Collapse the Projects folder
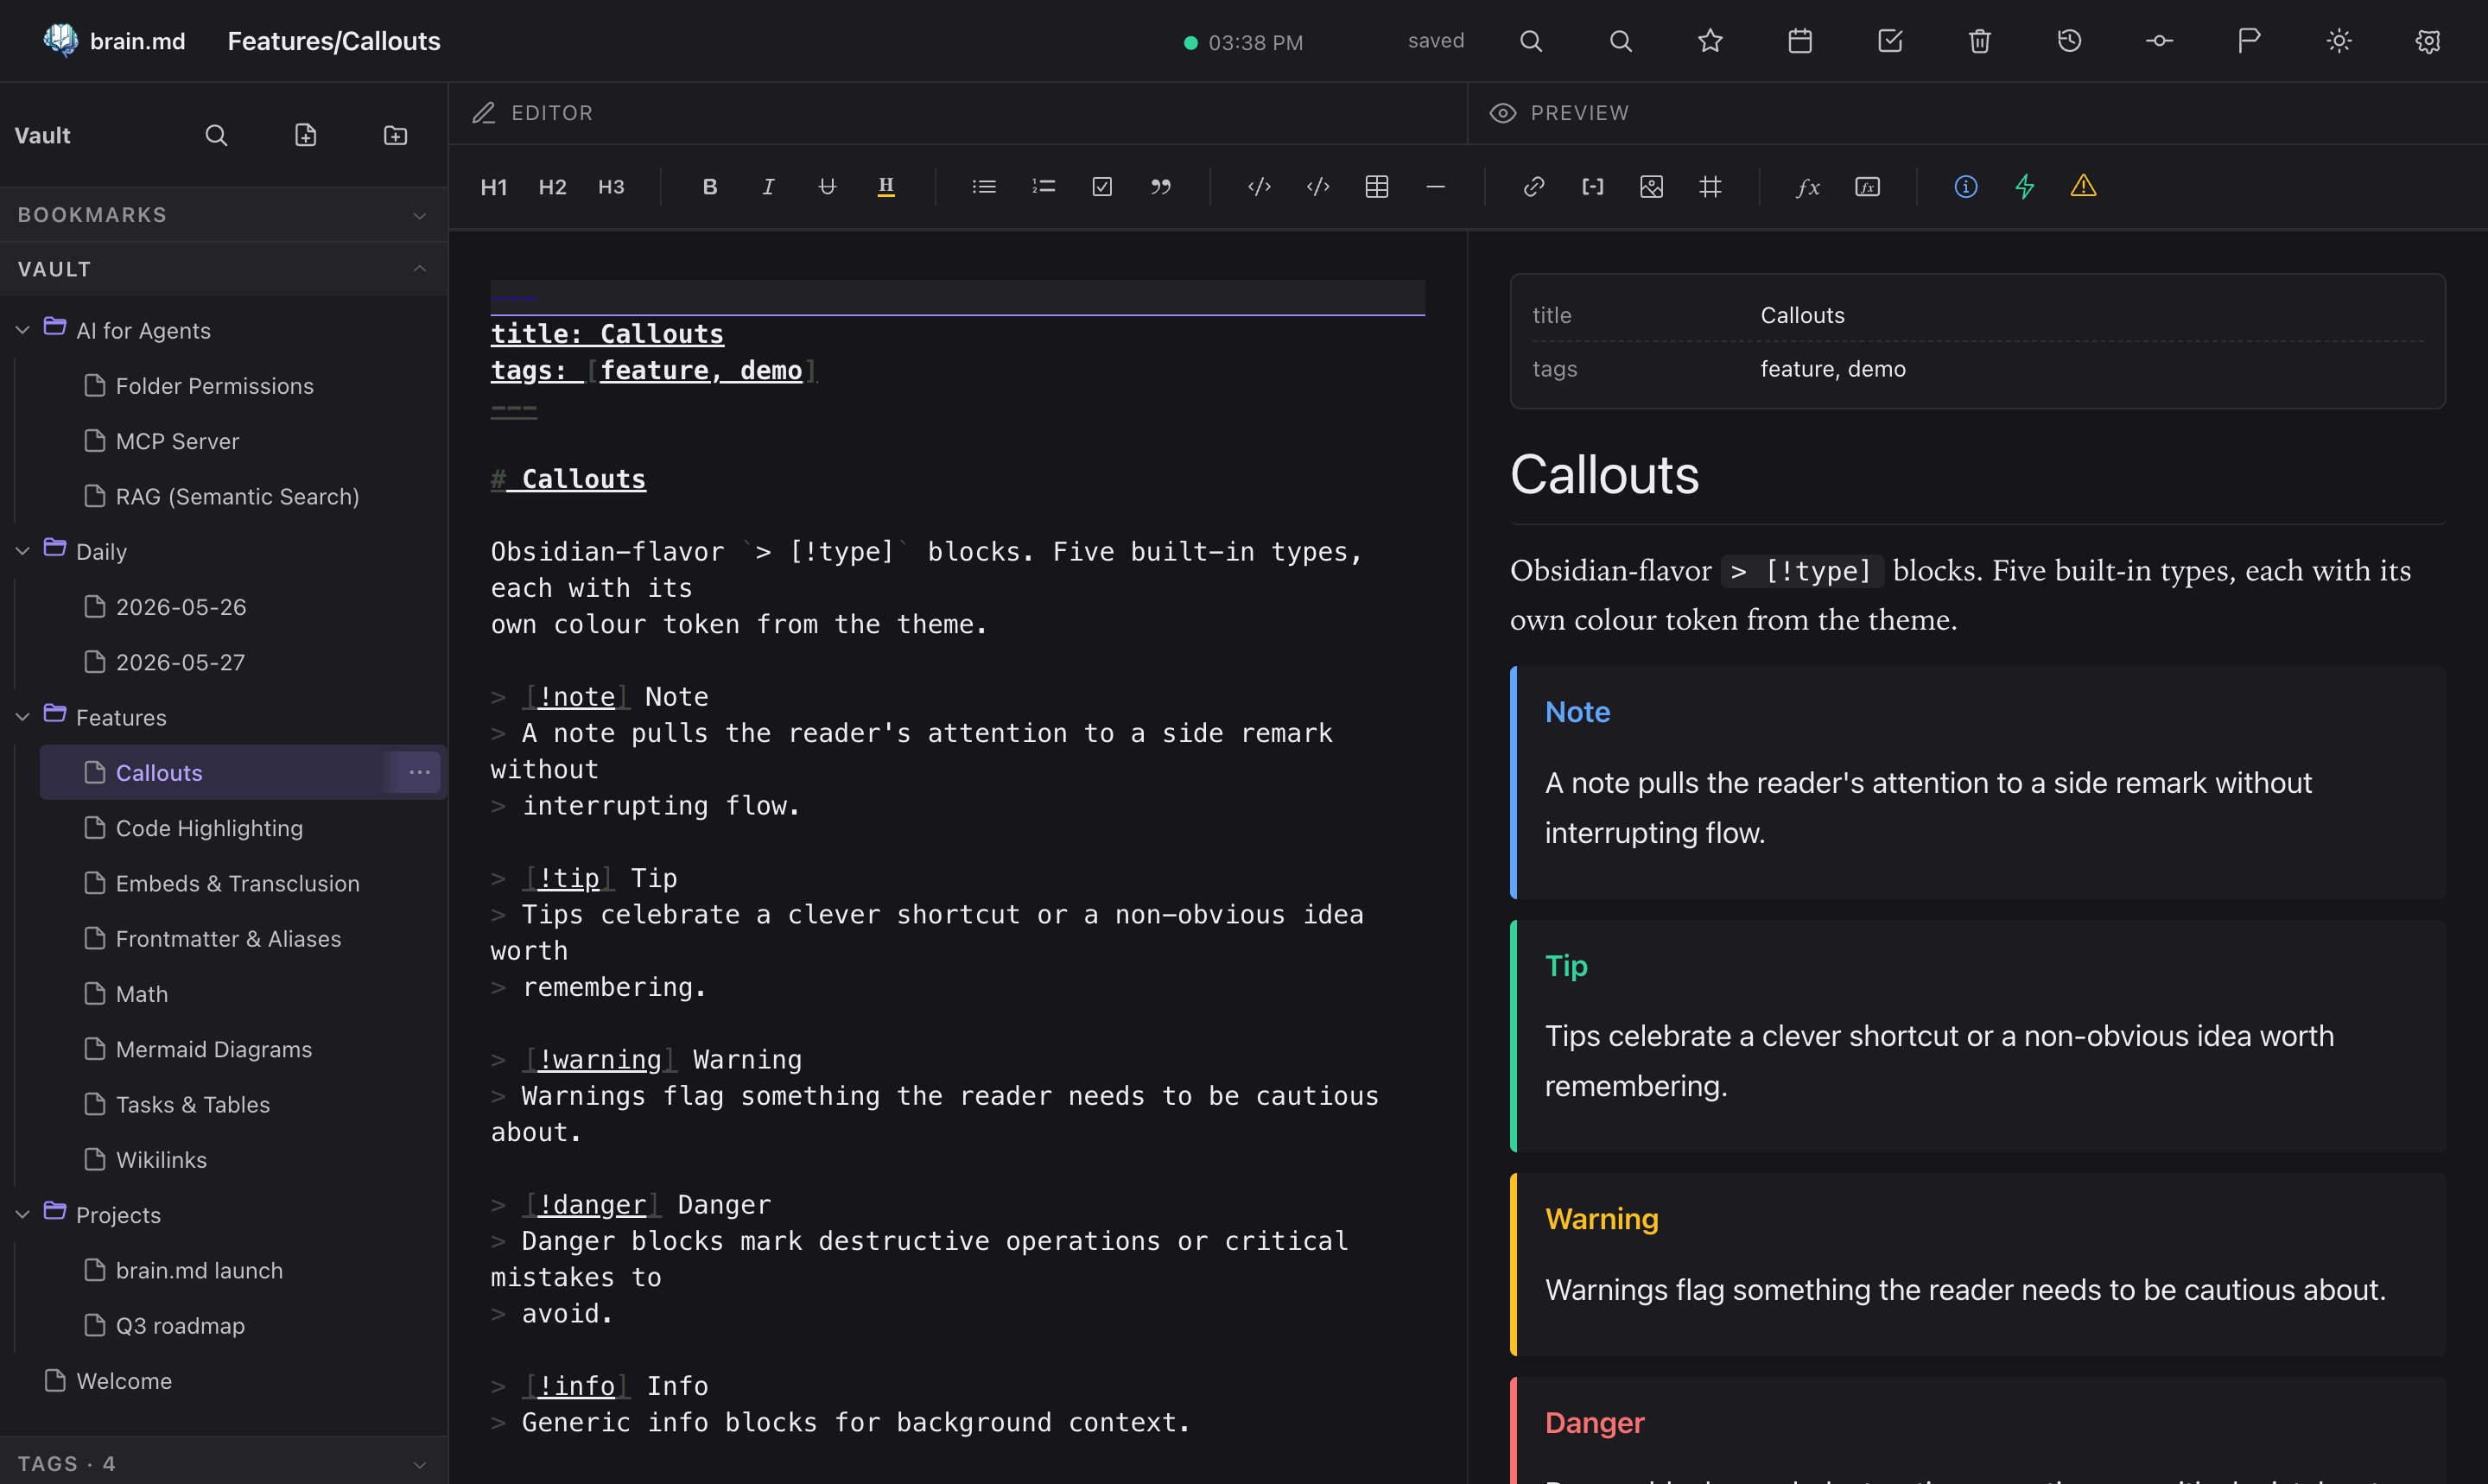This screenshot has height=1484, width=2488. pos(22,1215)
